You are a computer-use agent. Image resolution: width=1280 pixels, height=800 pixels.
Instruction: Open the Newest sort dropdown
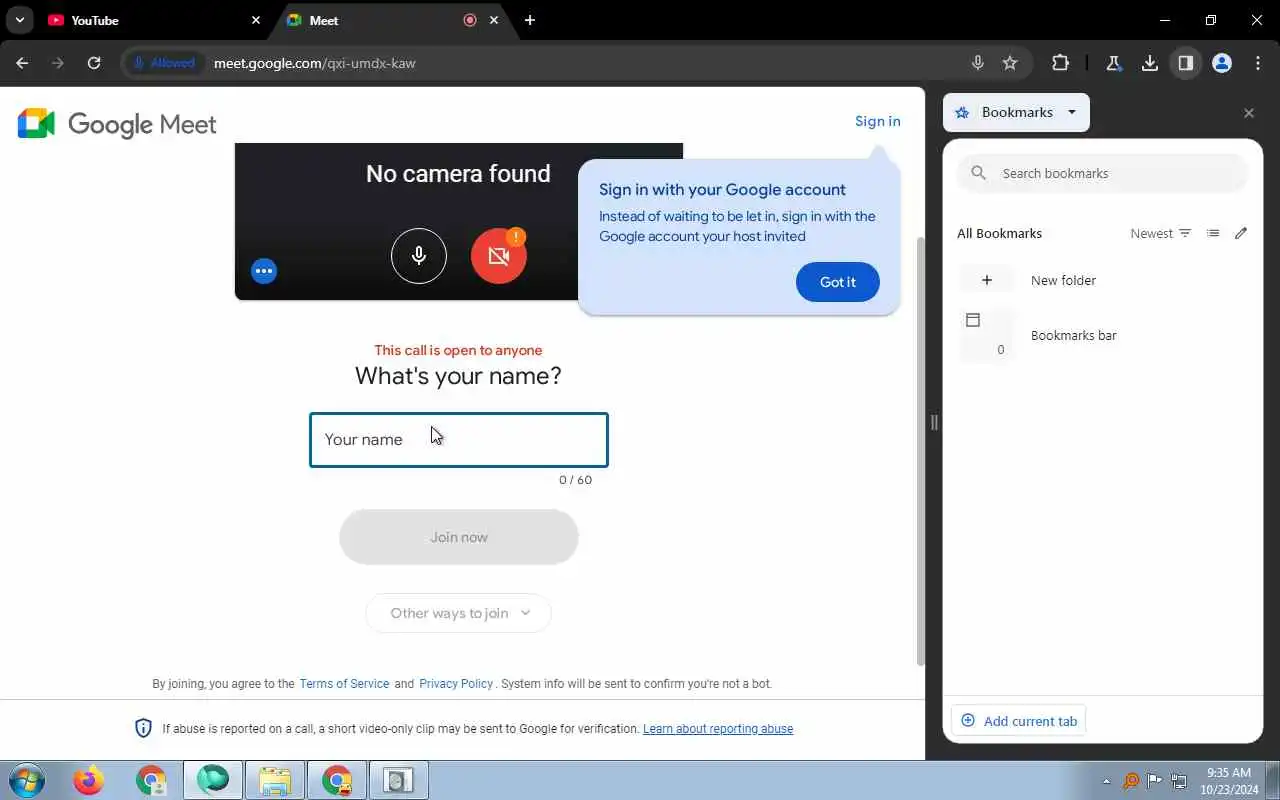point(1161,233)
